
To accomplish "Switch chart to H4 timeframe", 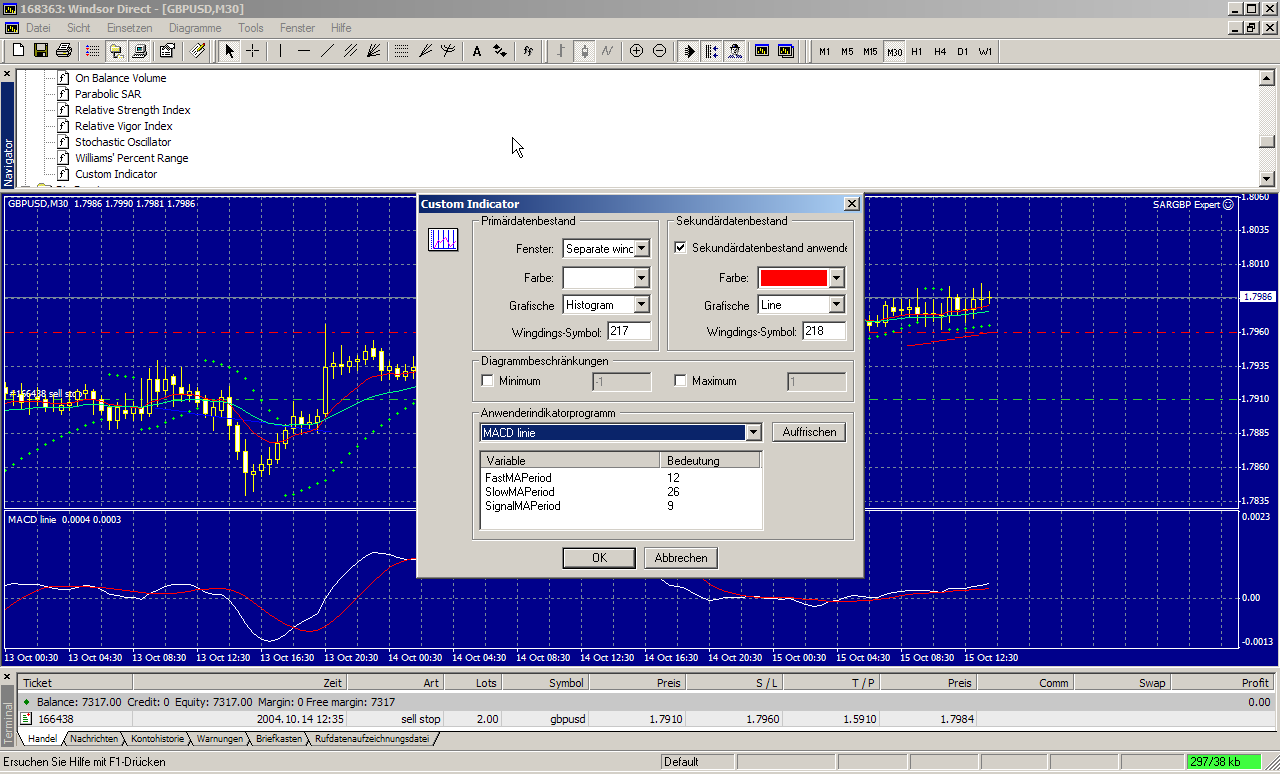I will coord(940,51).
